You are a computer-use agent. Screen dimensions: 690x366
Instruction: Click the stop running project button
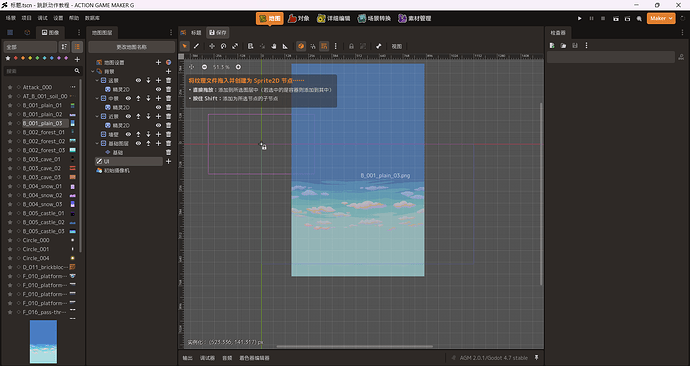603,18
